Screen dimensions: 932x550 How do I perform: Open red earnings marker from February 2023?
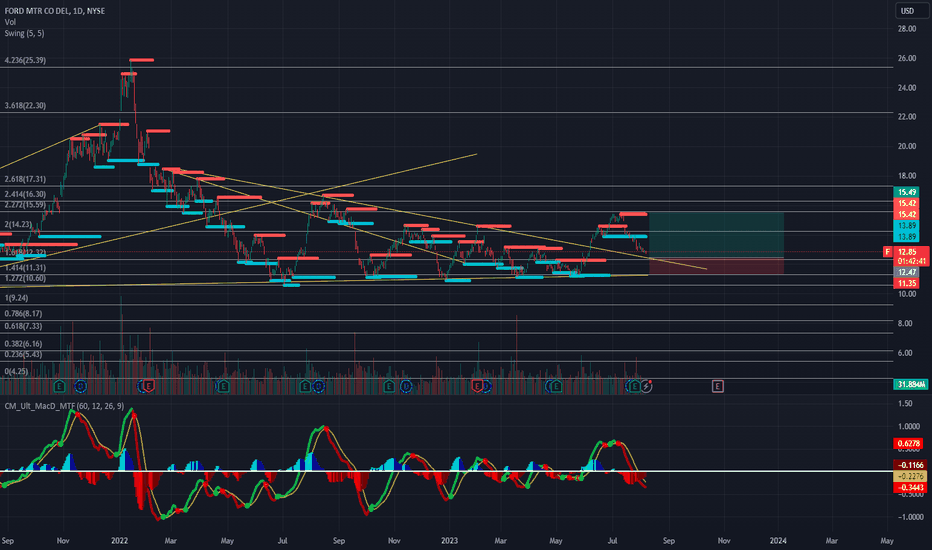[477, 386]
